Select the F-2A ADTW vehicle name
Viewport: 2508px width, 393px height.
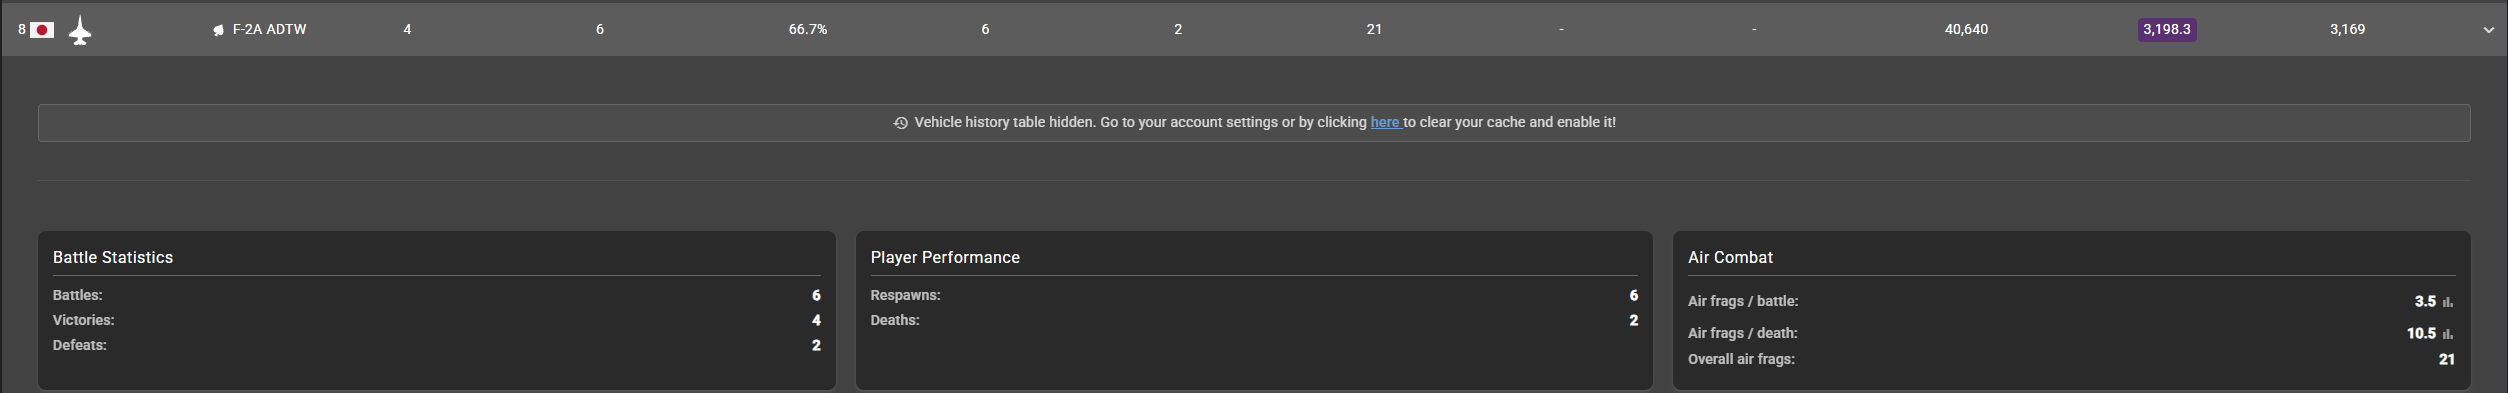[269, 30]
